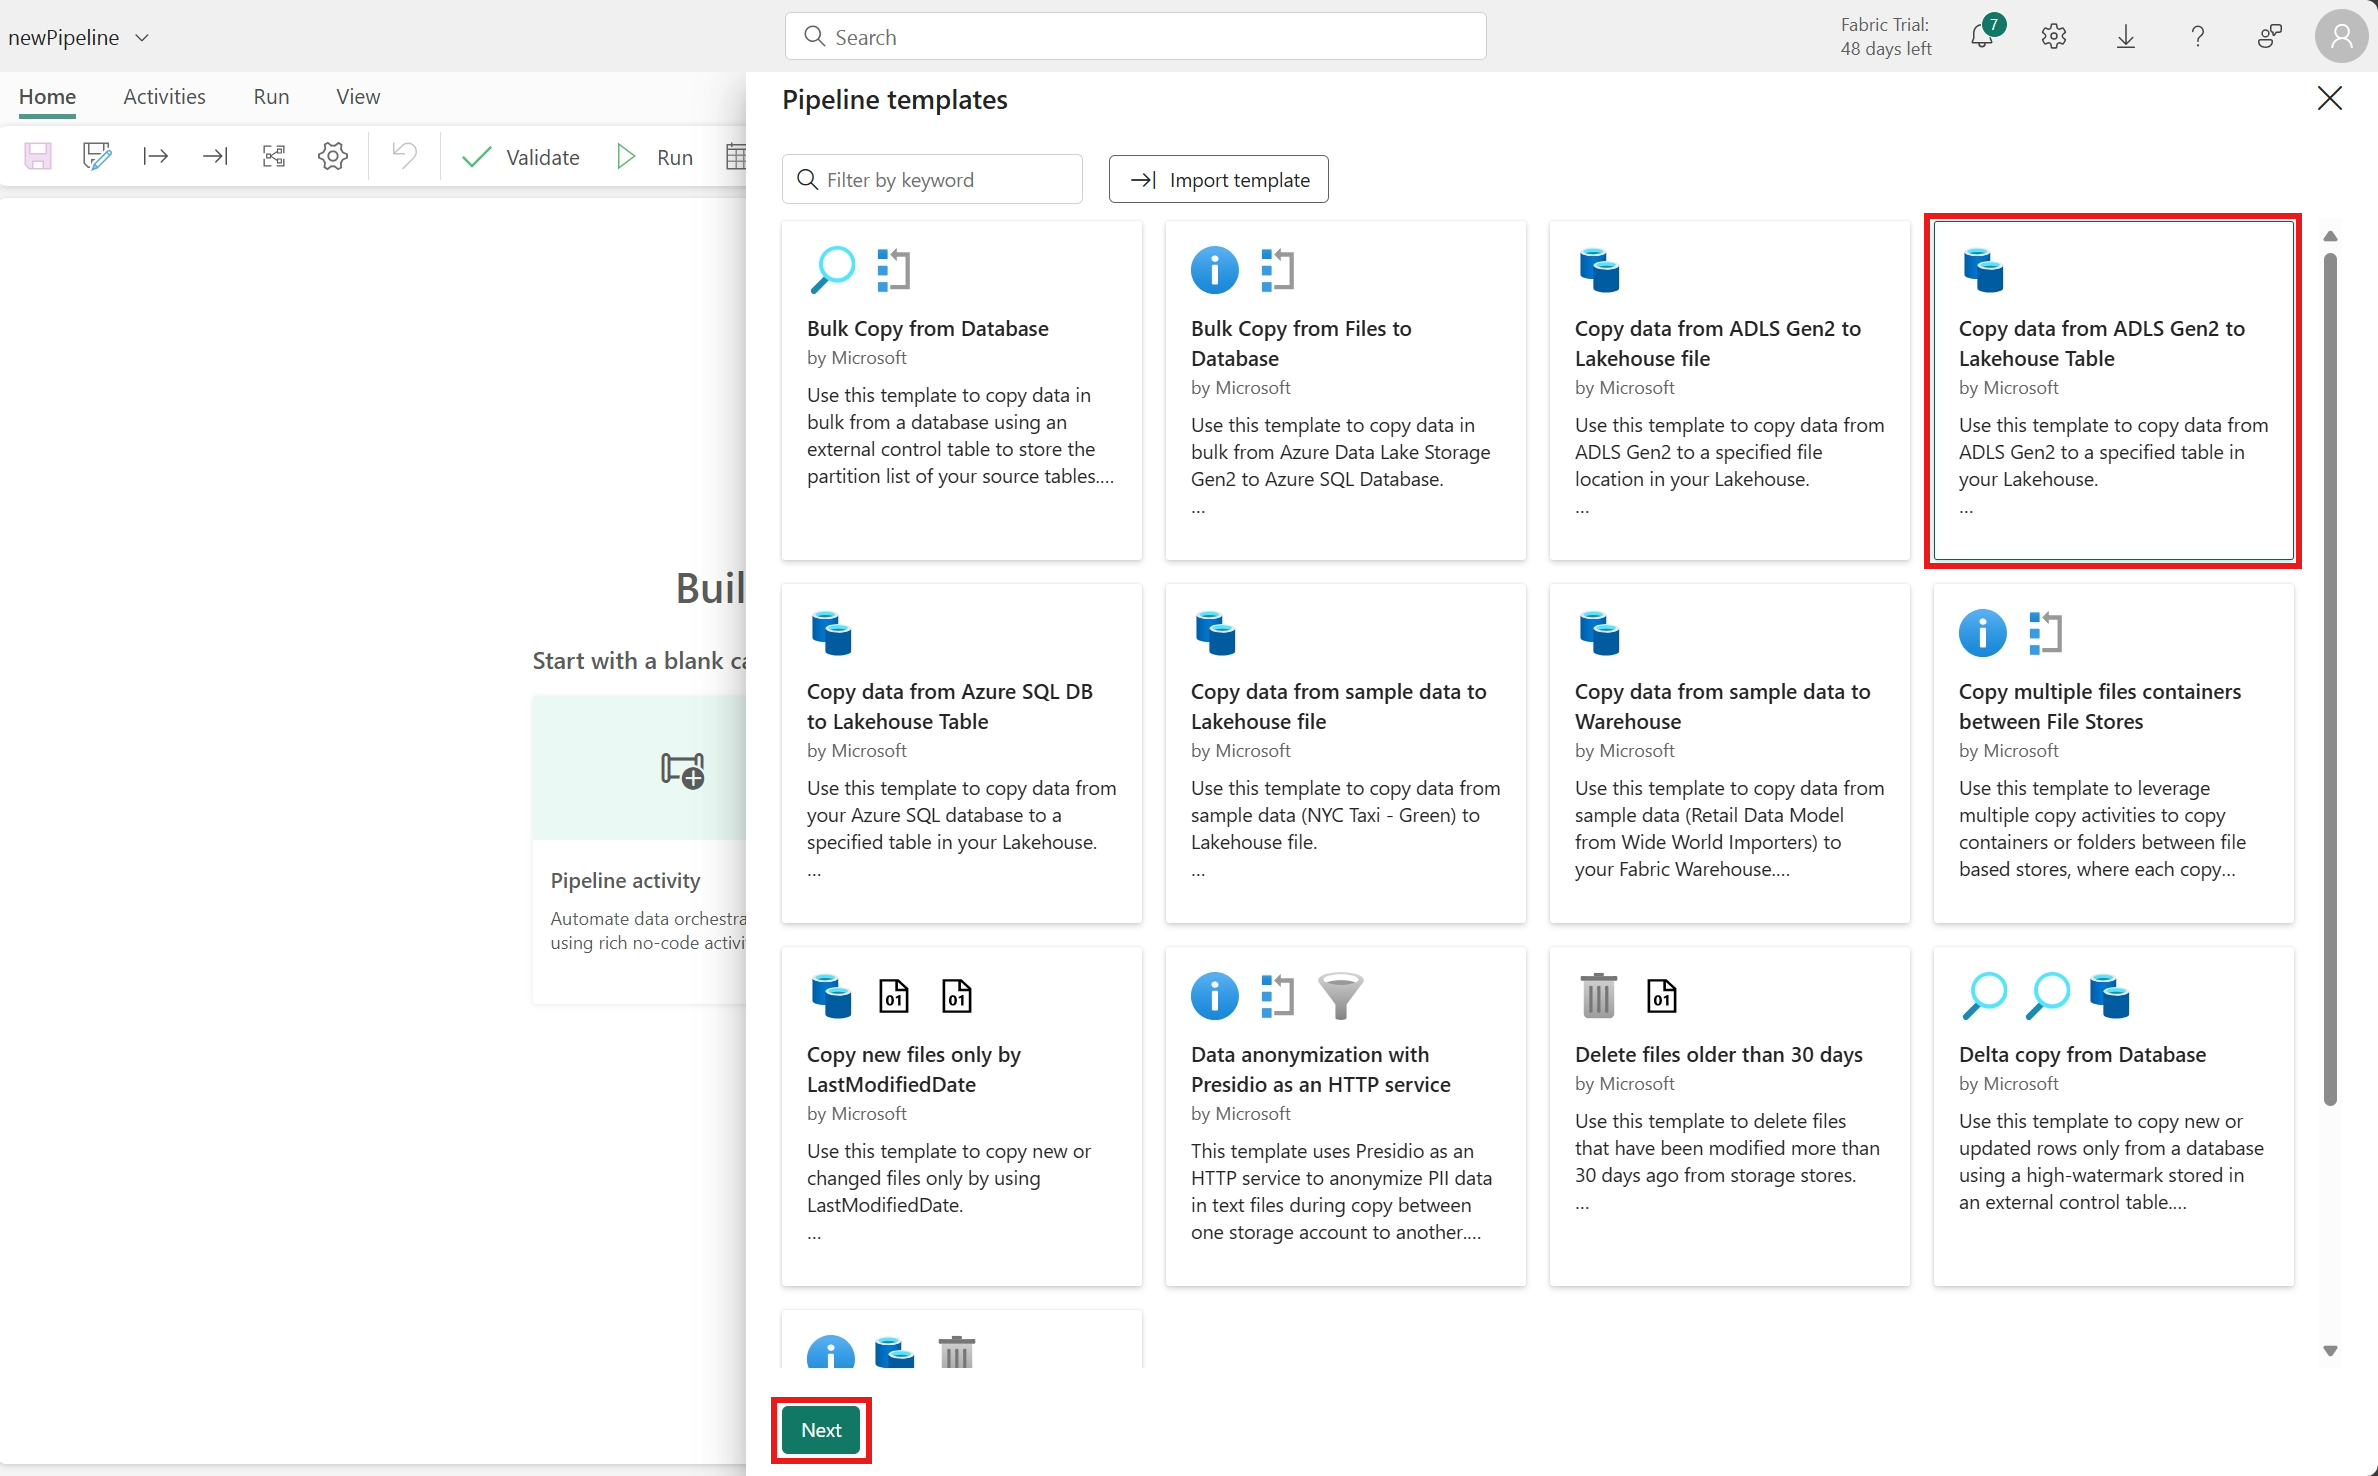2378x1476 pixels.
Task: Open the notifications bell
Action: coord(1981,37)
